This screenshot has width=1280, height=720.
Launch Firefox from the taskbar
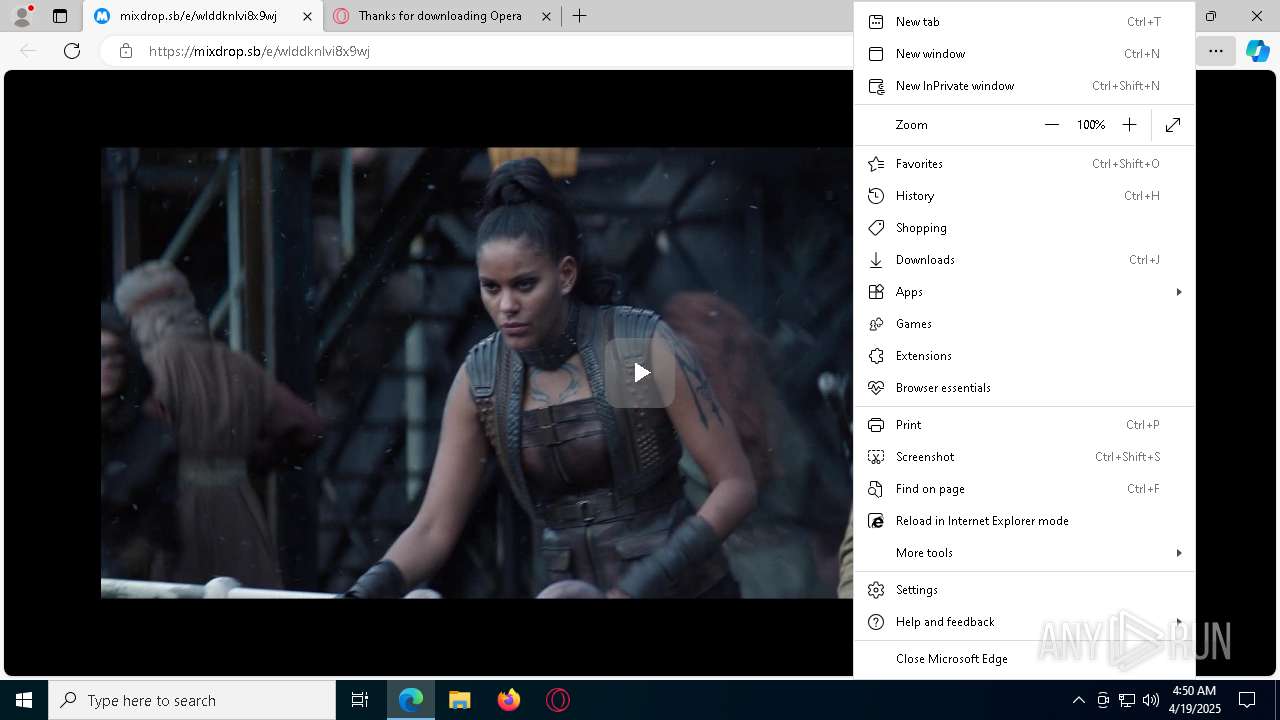509,700
